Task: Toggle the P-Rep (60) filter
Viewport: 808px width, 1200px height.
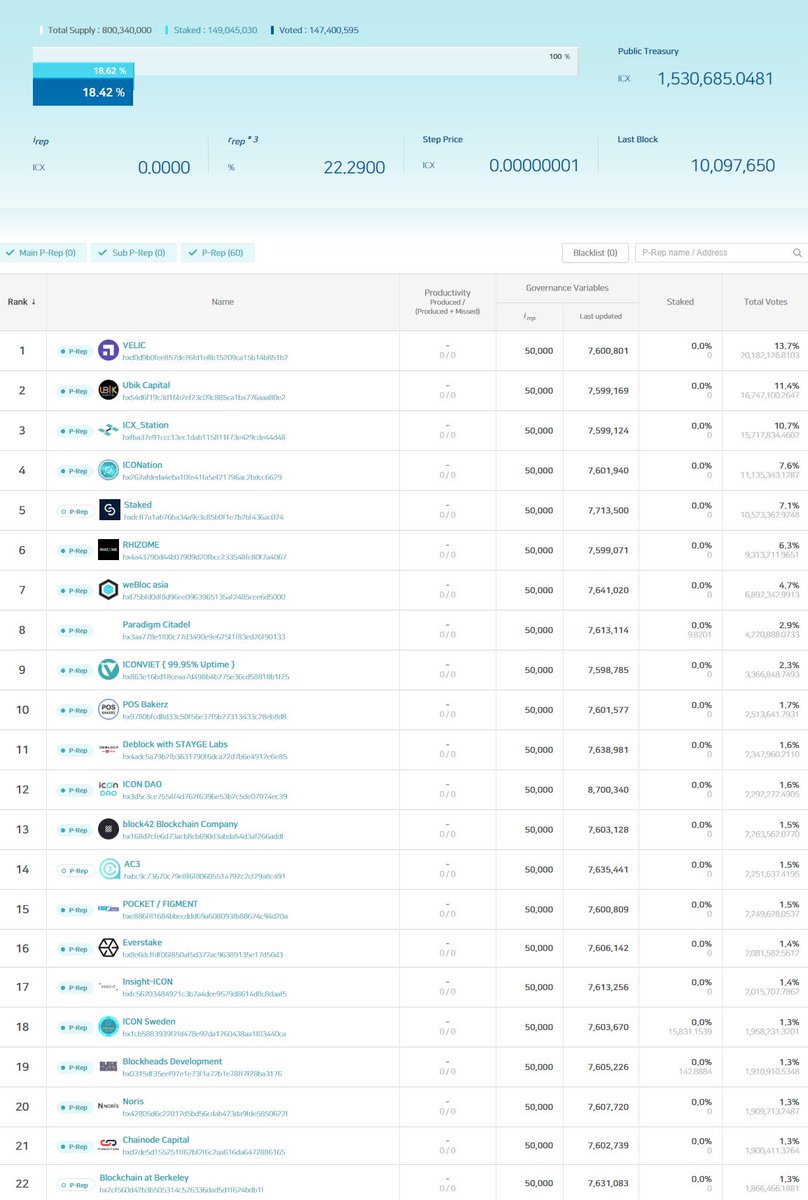Action: (x=218, y=253)
